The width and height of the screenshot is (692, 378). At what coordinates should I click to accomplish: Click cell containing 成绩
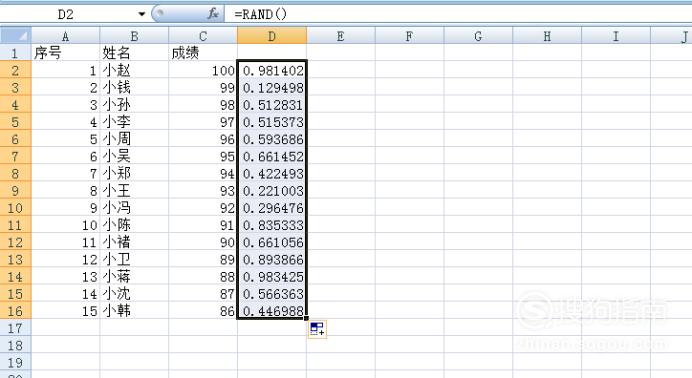[203, 53]
